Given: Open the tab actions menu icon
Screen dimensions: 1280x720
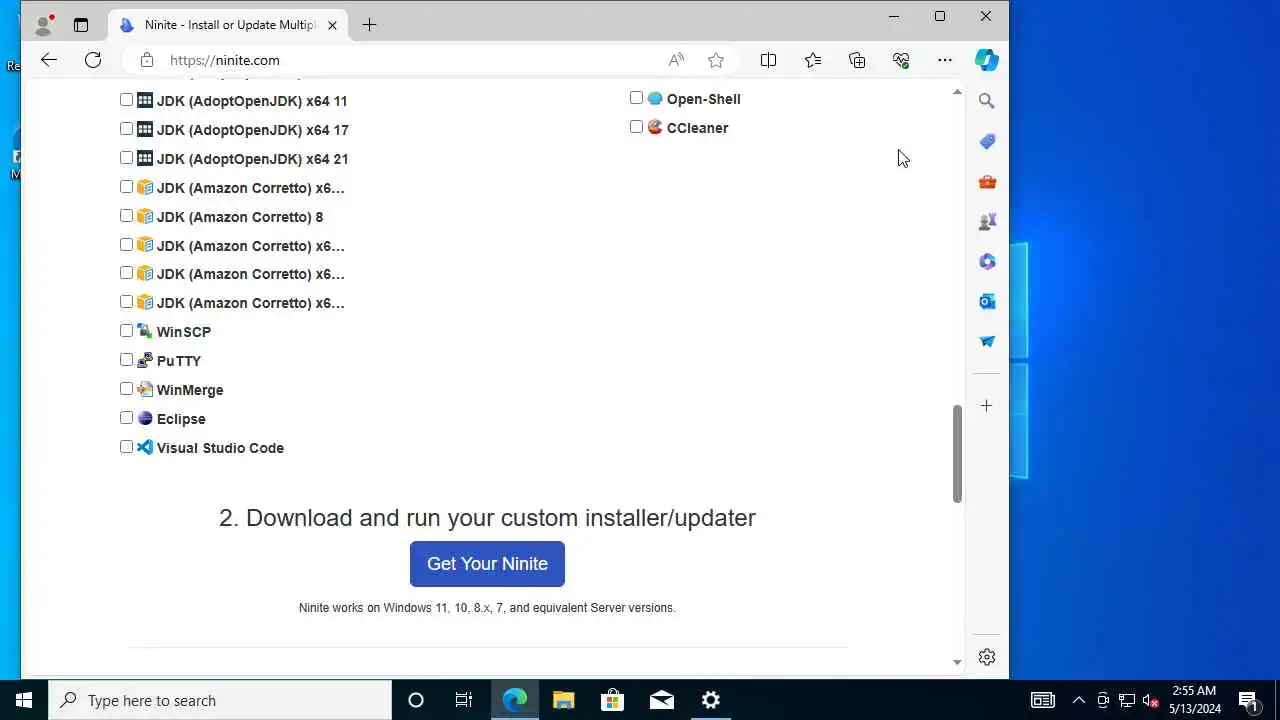Looking at the screenshot, I should (x=81, y=25).
